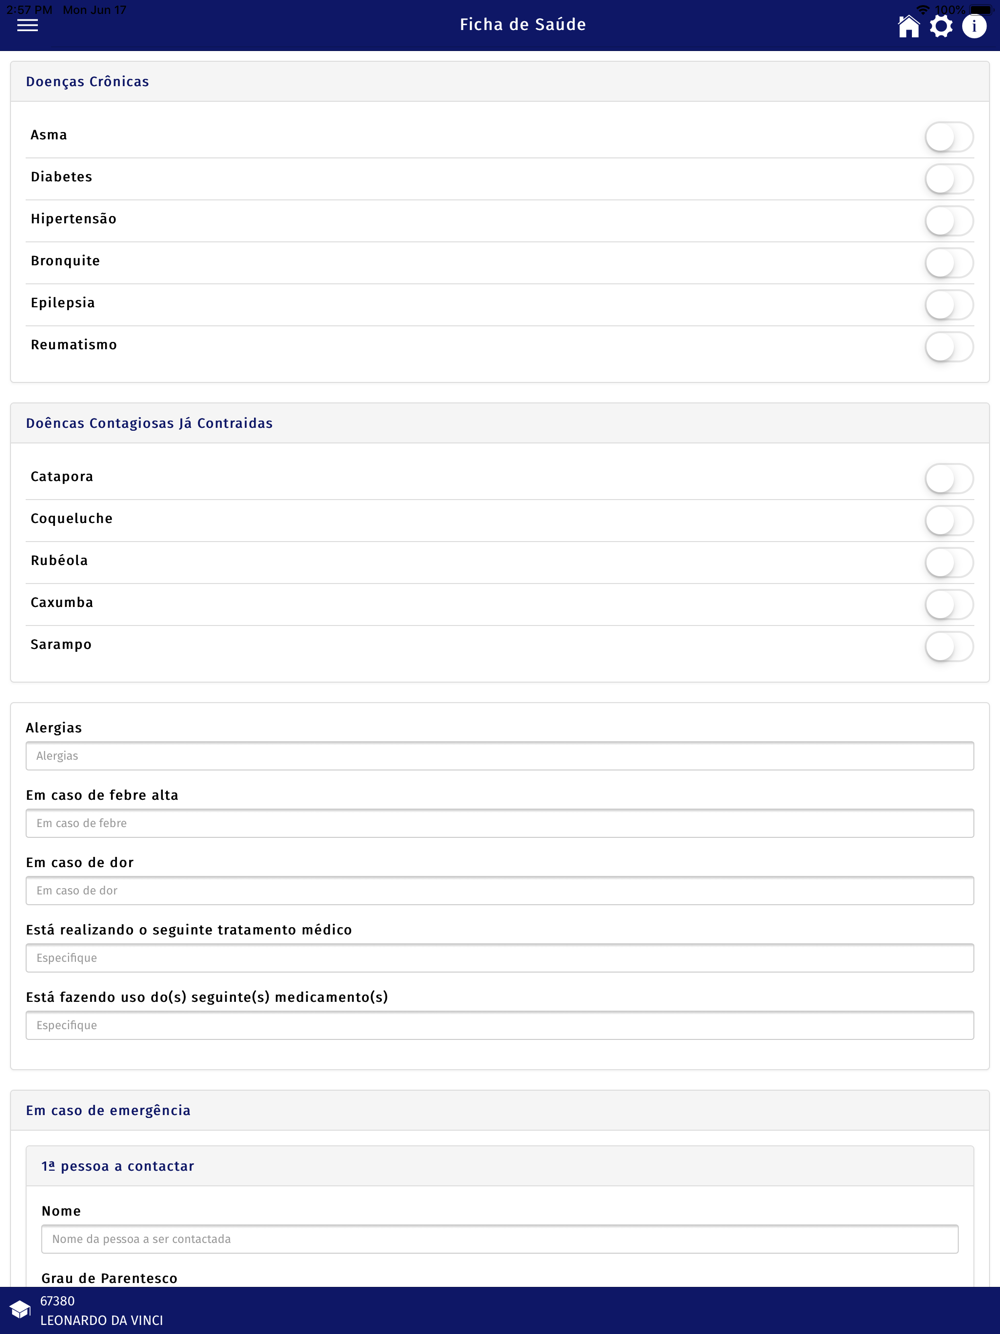The width and height of the screenshot is (1000, 1334).
Task: Click the Alergias text field
Action: click(500, 756)
